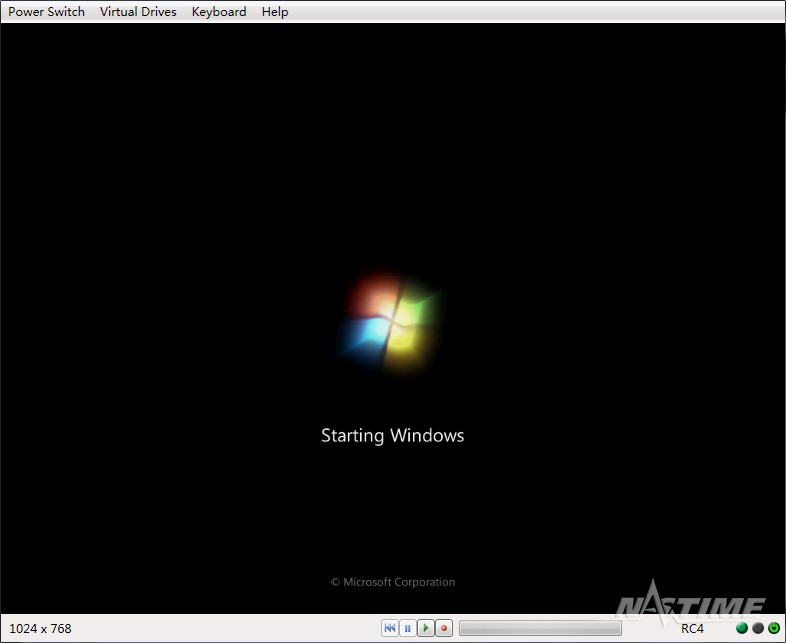Click the Starting Windows text in console
Screen dimensions: 786x643
[392, 436]
